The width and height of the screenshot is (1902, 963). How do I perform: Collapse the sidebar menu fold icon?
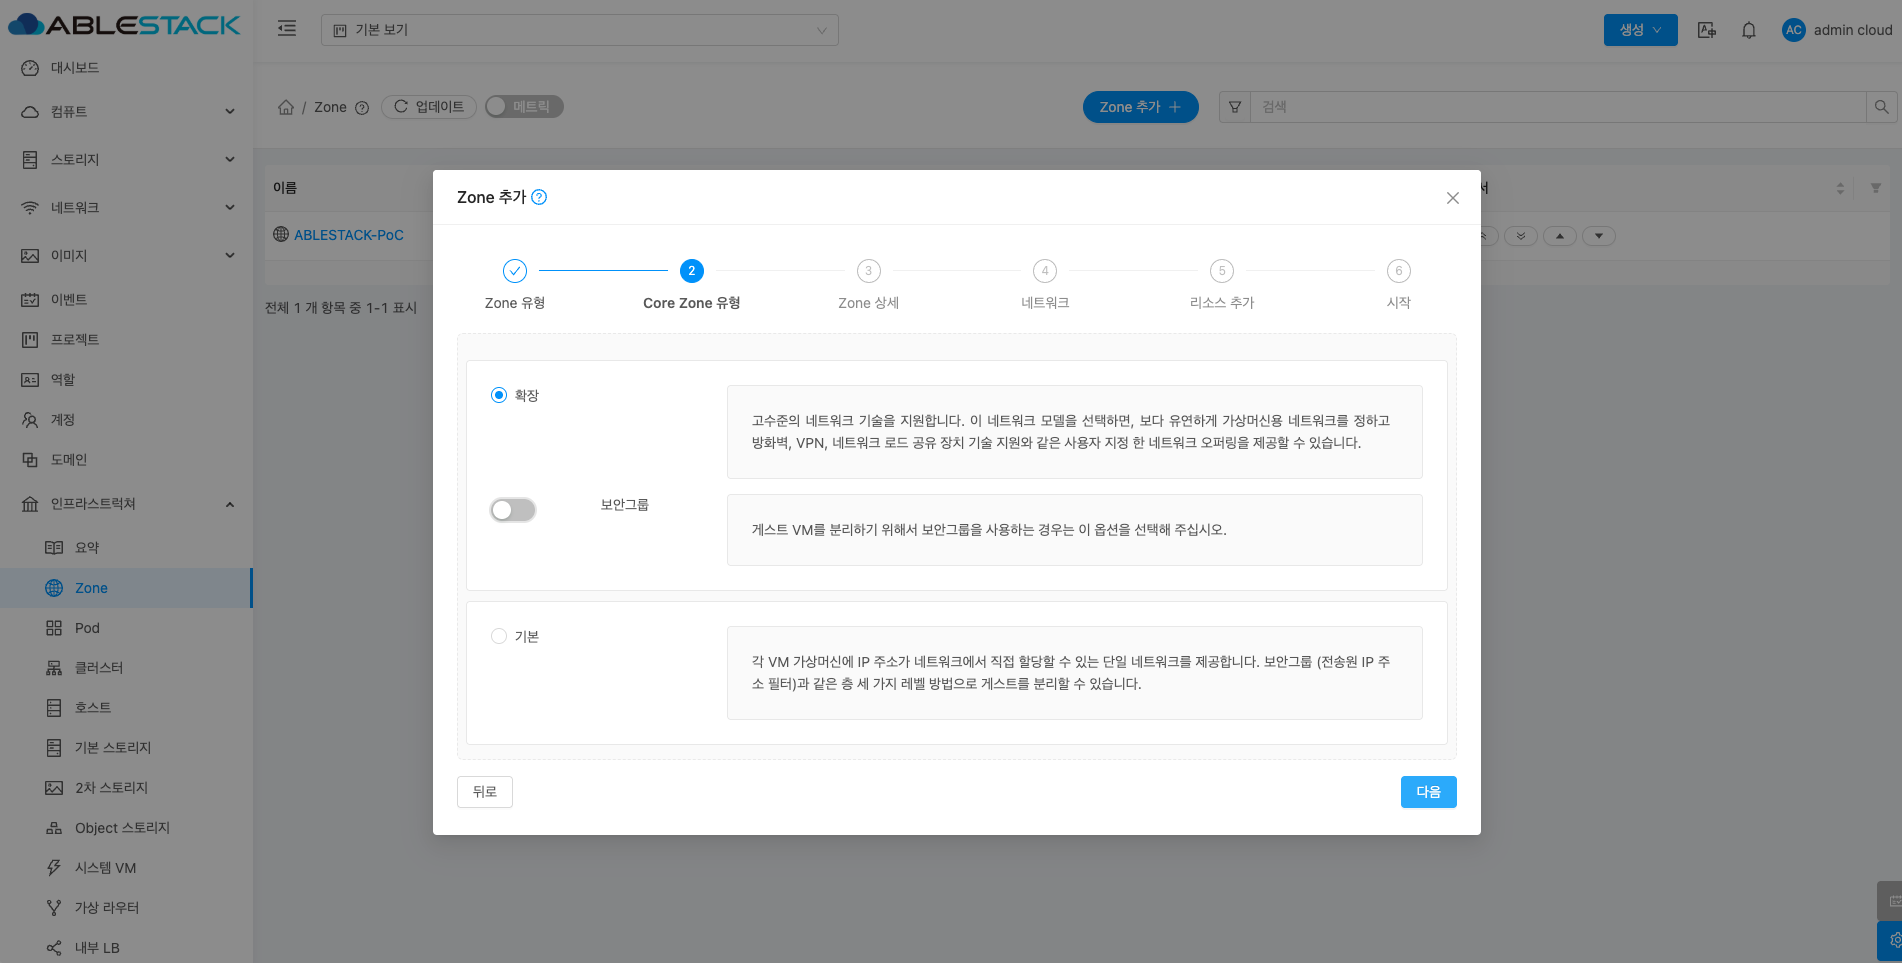287,29
